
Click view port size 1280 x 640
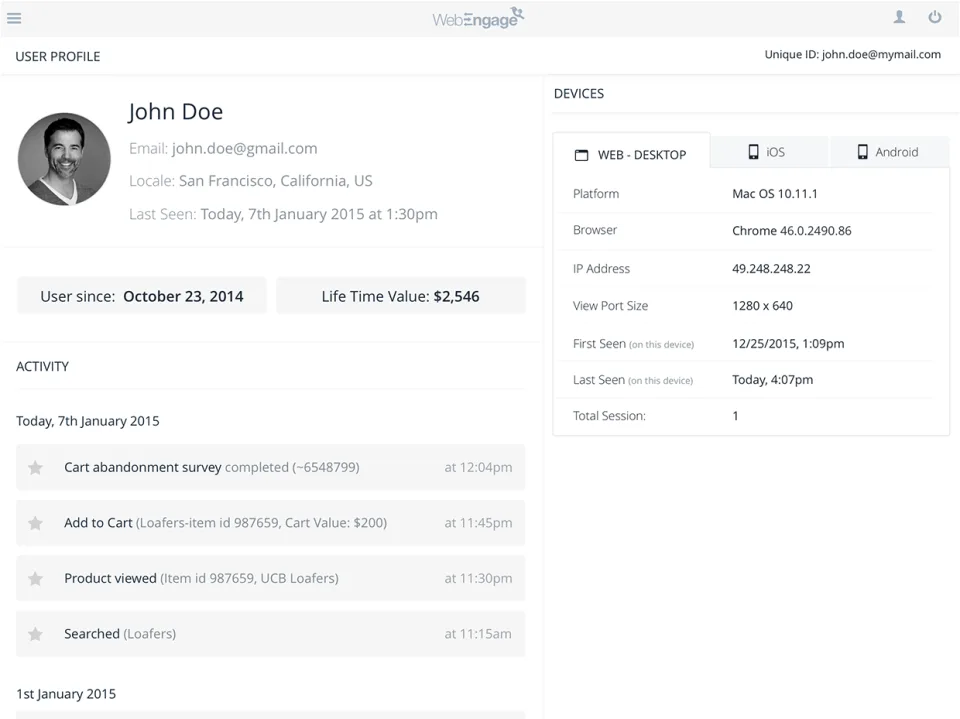762,306
